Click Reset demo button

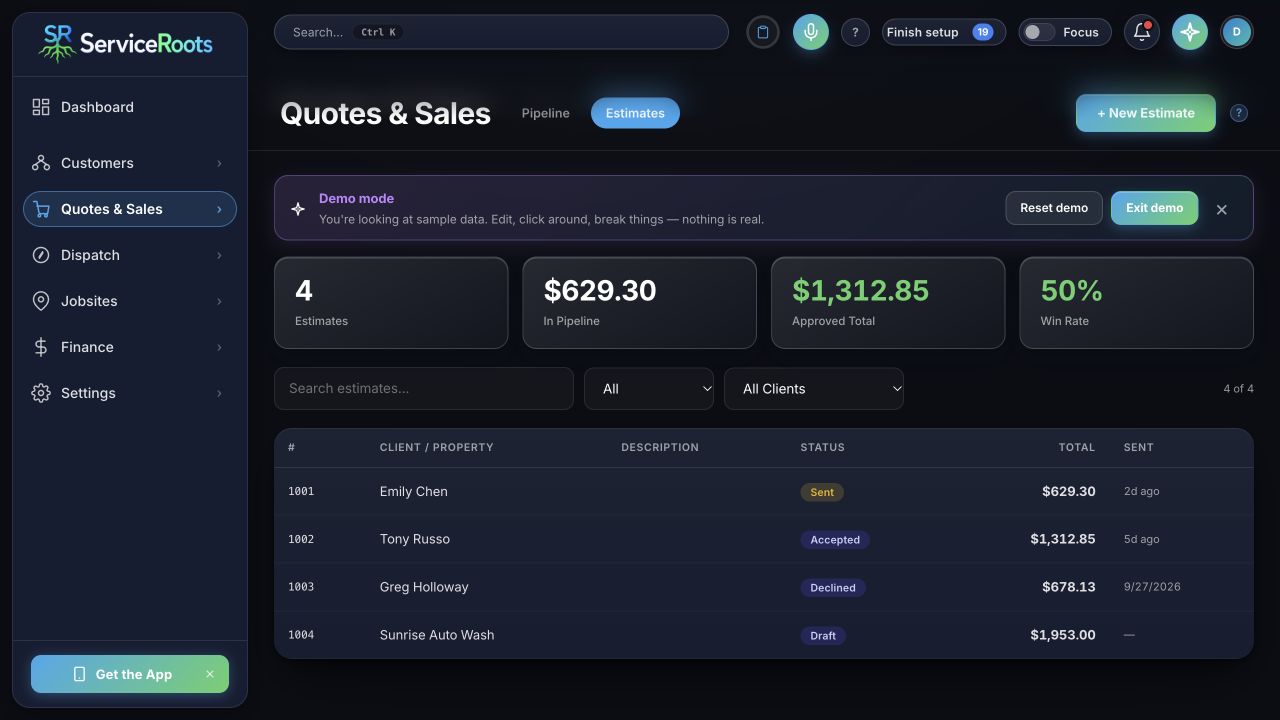[x=1054, y=208]
